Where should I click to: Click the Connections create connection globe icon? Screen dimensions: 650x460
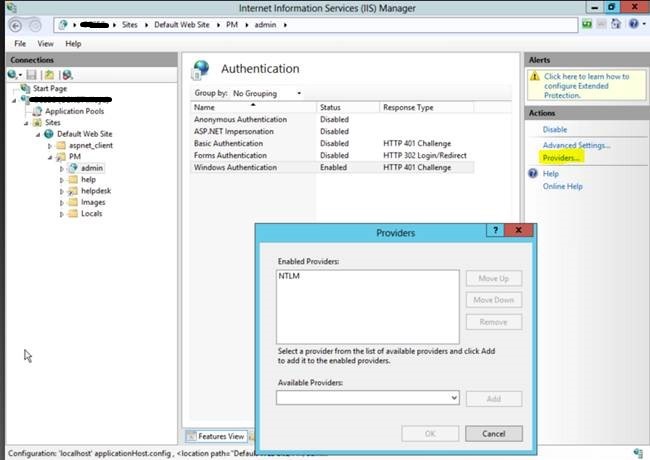pyautogui.click(x=12, y=75)
